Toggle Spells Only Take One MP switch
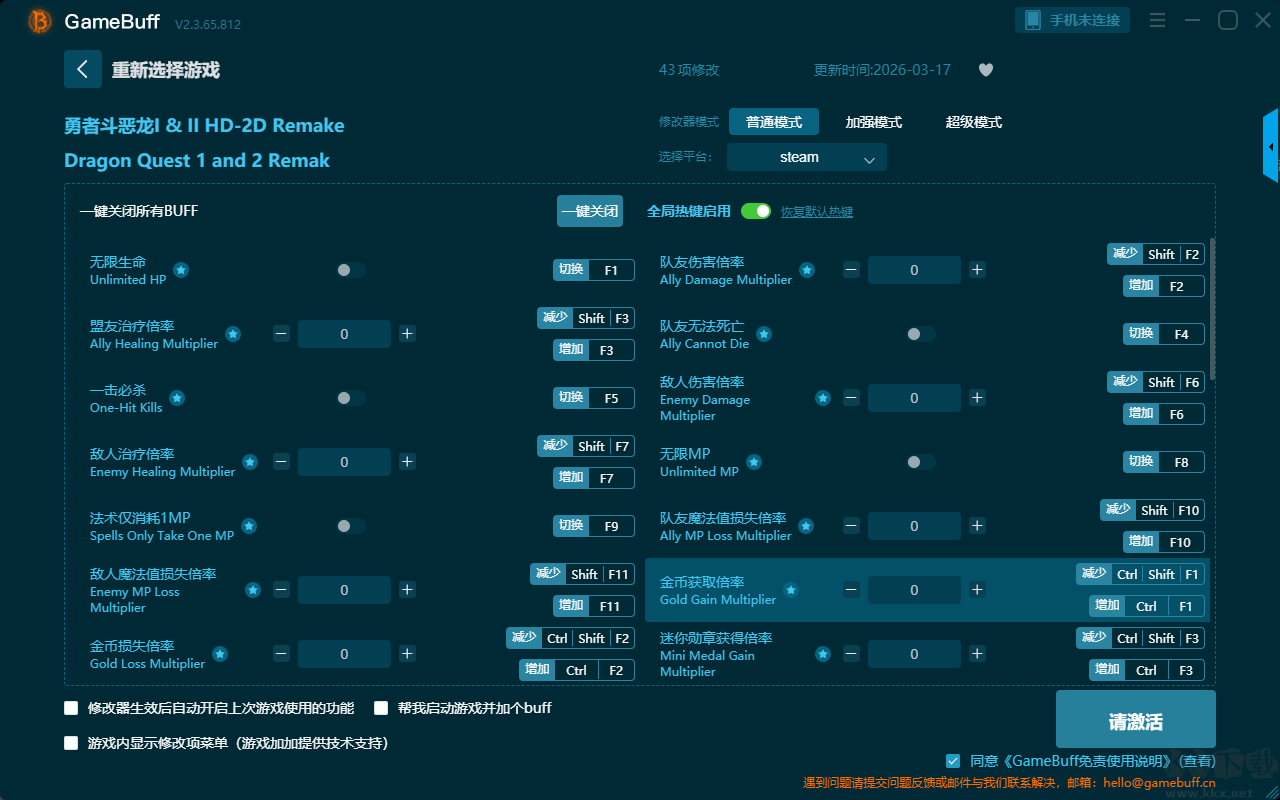1280x800 pixels. point(351,526)
